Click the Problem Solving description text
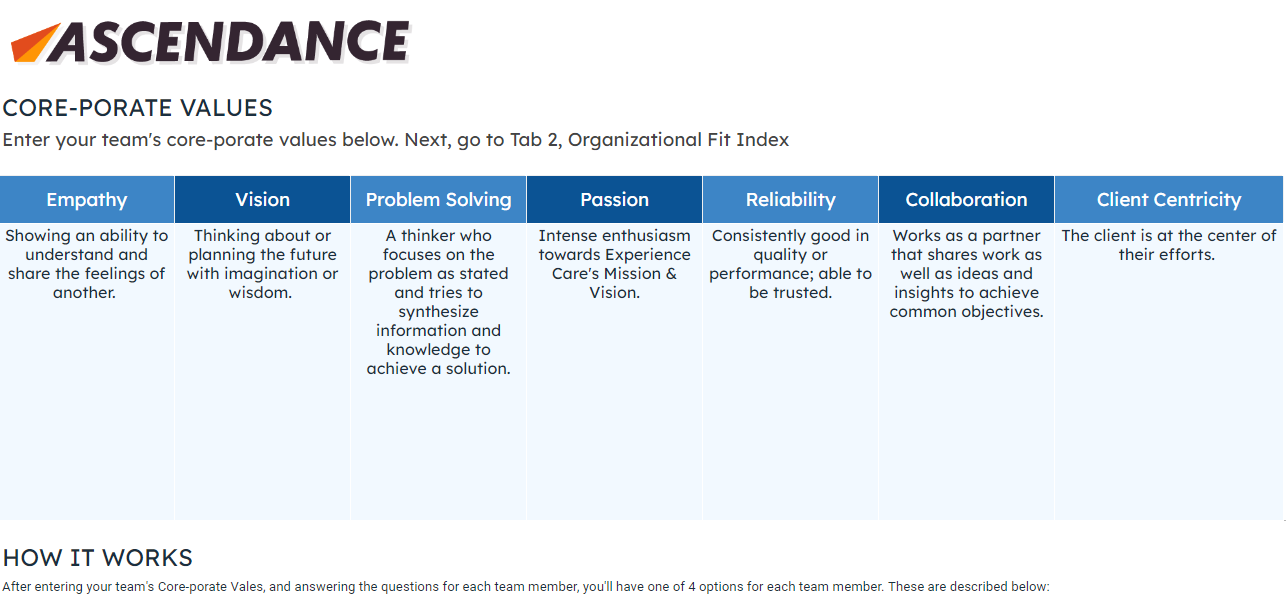Viewport: 1286px width, 597px height. [438, 302]
